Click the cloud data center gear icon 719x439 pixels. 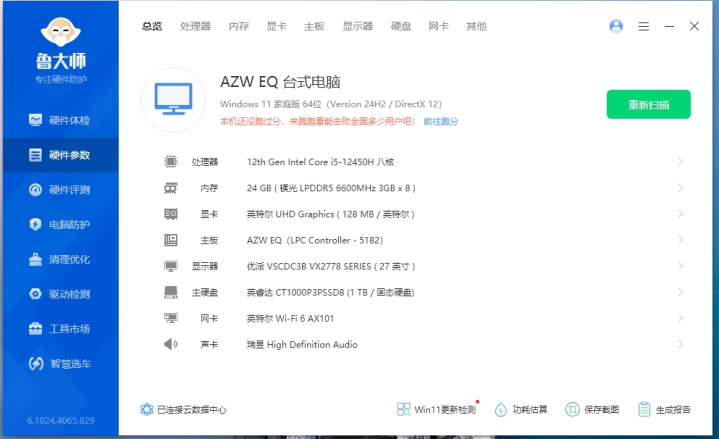click(x=147, y=409)
